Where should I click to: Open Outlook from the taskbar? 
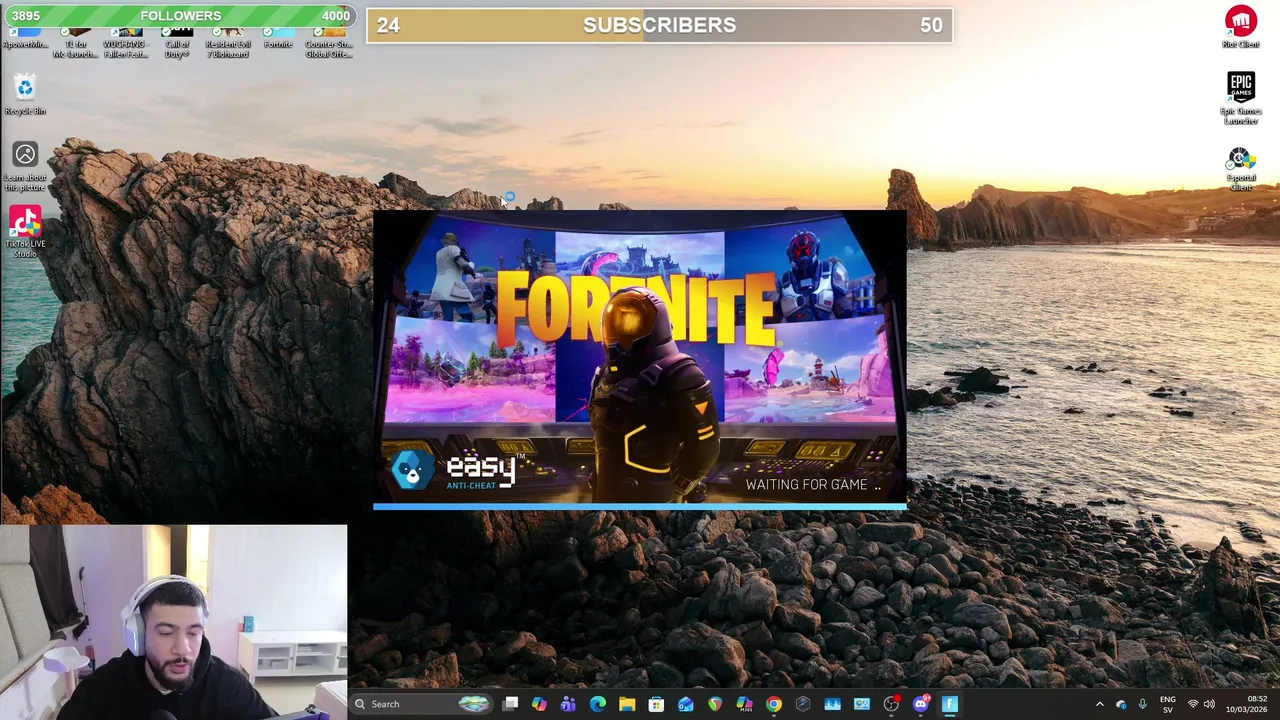[x=685, y=704]
